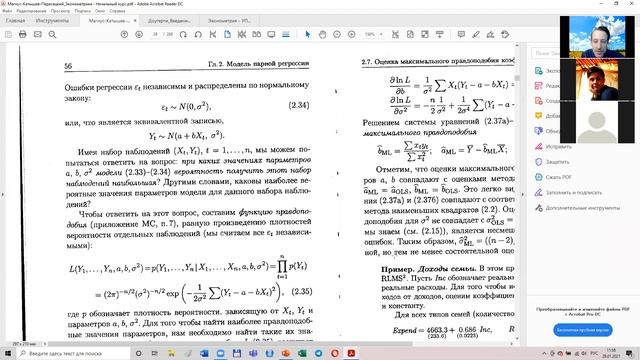Select the arrow selection tool

coord(308,35)
